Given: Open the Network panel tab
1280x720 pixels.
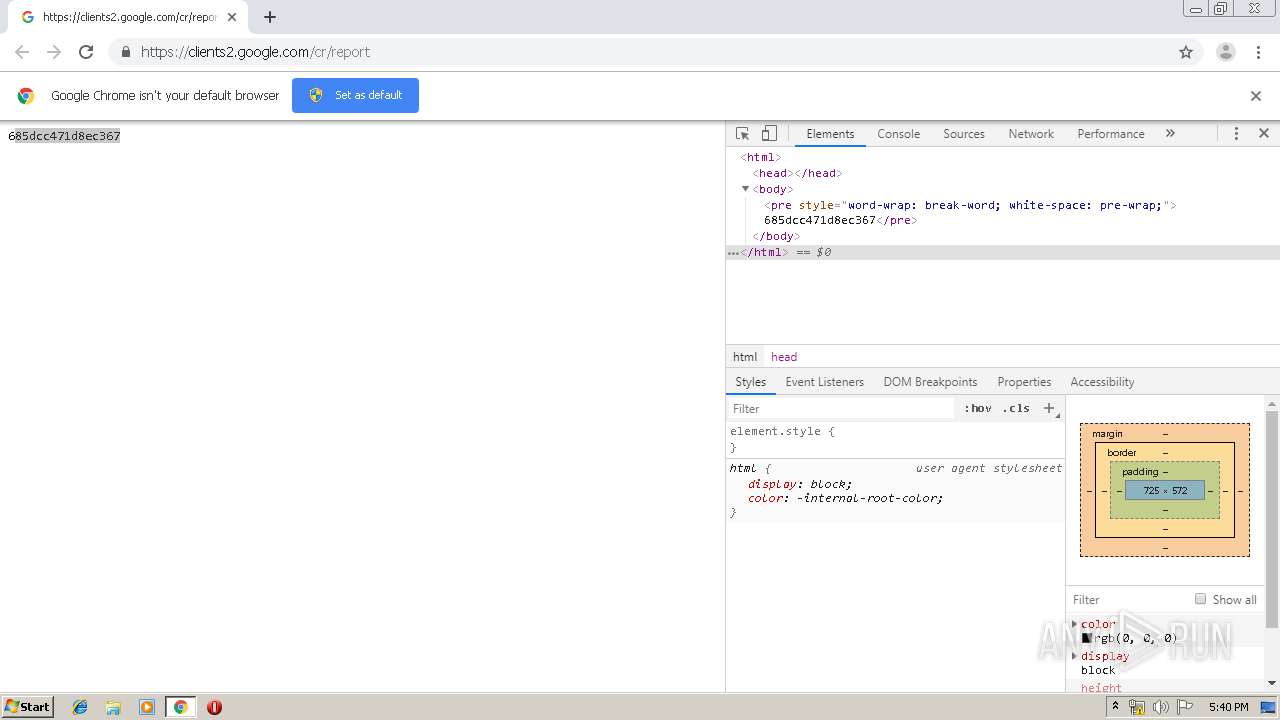Looking at the screenshot, I should pos(1031,134).
